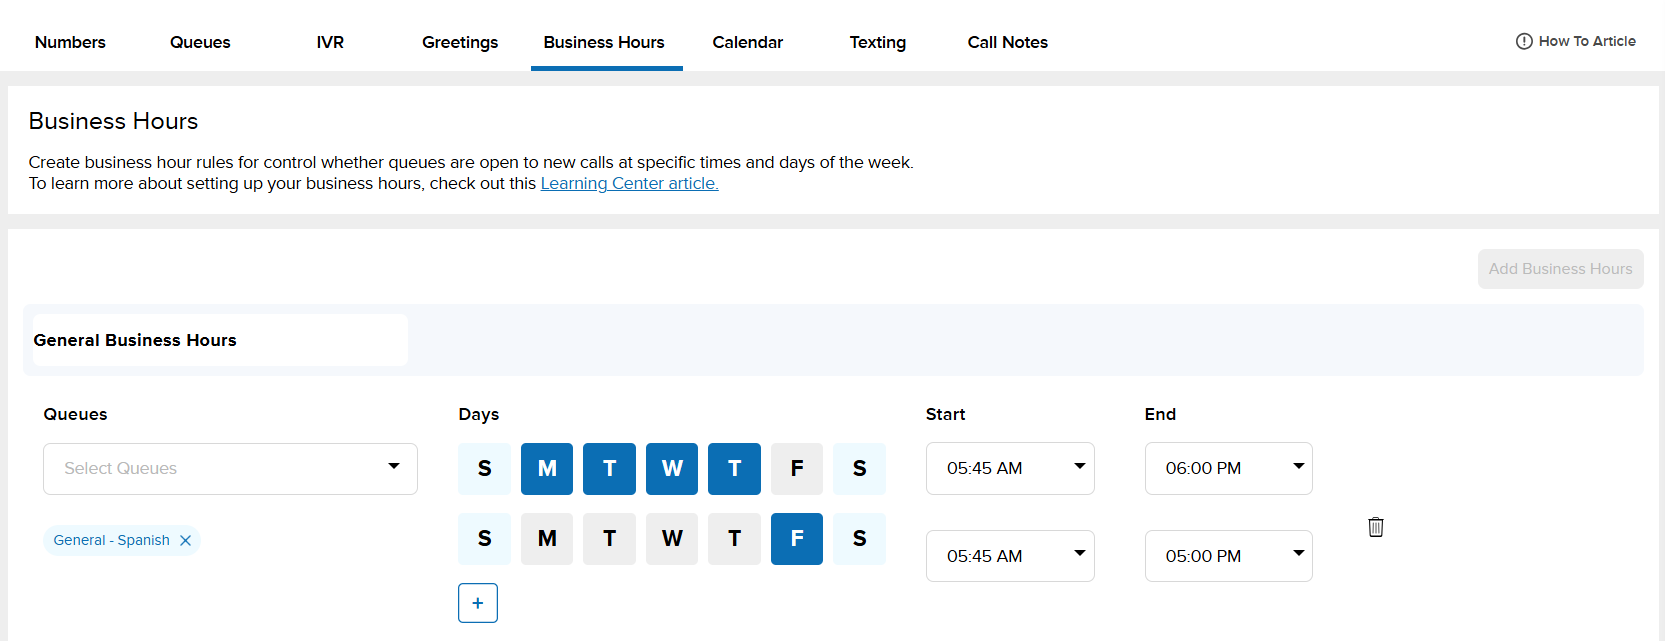Change the 06:00 PM end time dropdown
This screenshot has height=641, width=1665.
pos(1228,468)
